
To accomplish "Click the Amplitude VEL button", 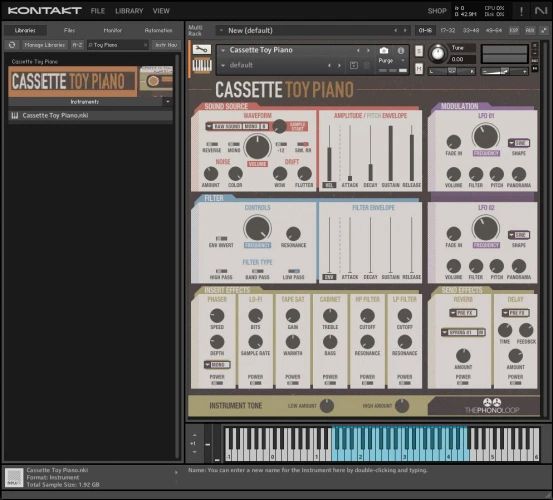I will click(x=329, y=185).
